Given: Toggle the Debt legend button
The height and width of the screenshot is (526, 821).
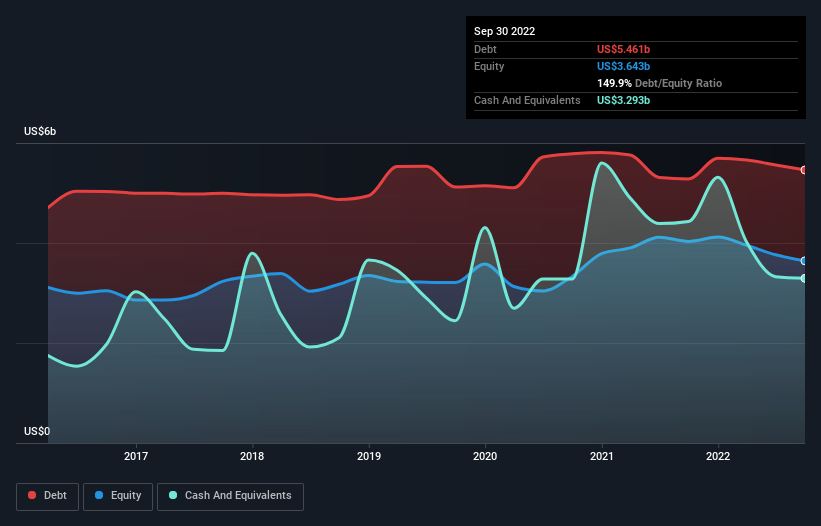Looking at the screenshot, I should point(48,496).
